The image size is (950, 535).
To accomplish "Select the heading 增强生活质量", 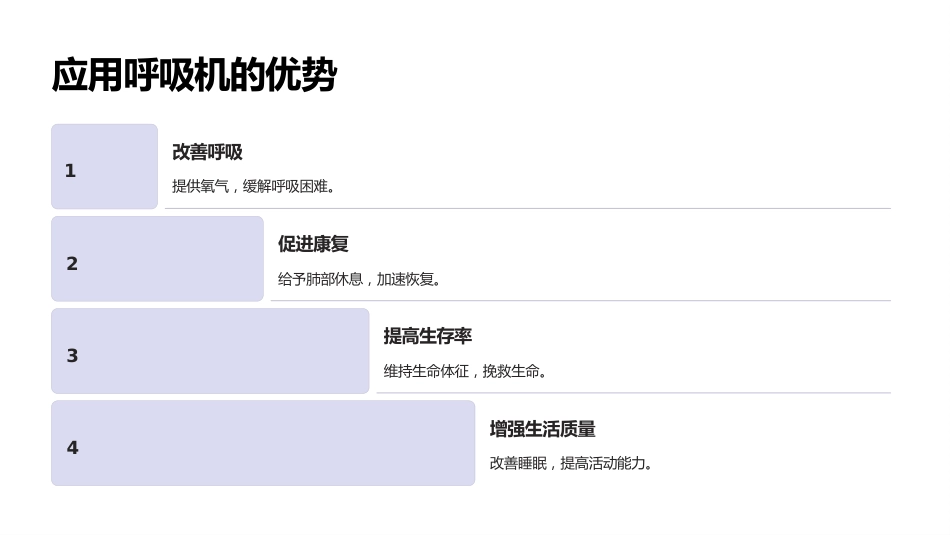I will (542, 429).
